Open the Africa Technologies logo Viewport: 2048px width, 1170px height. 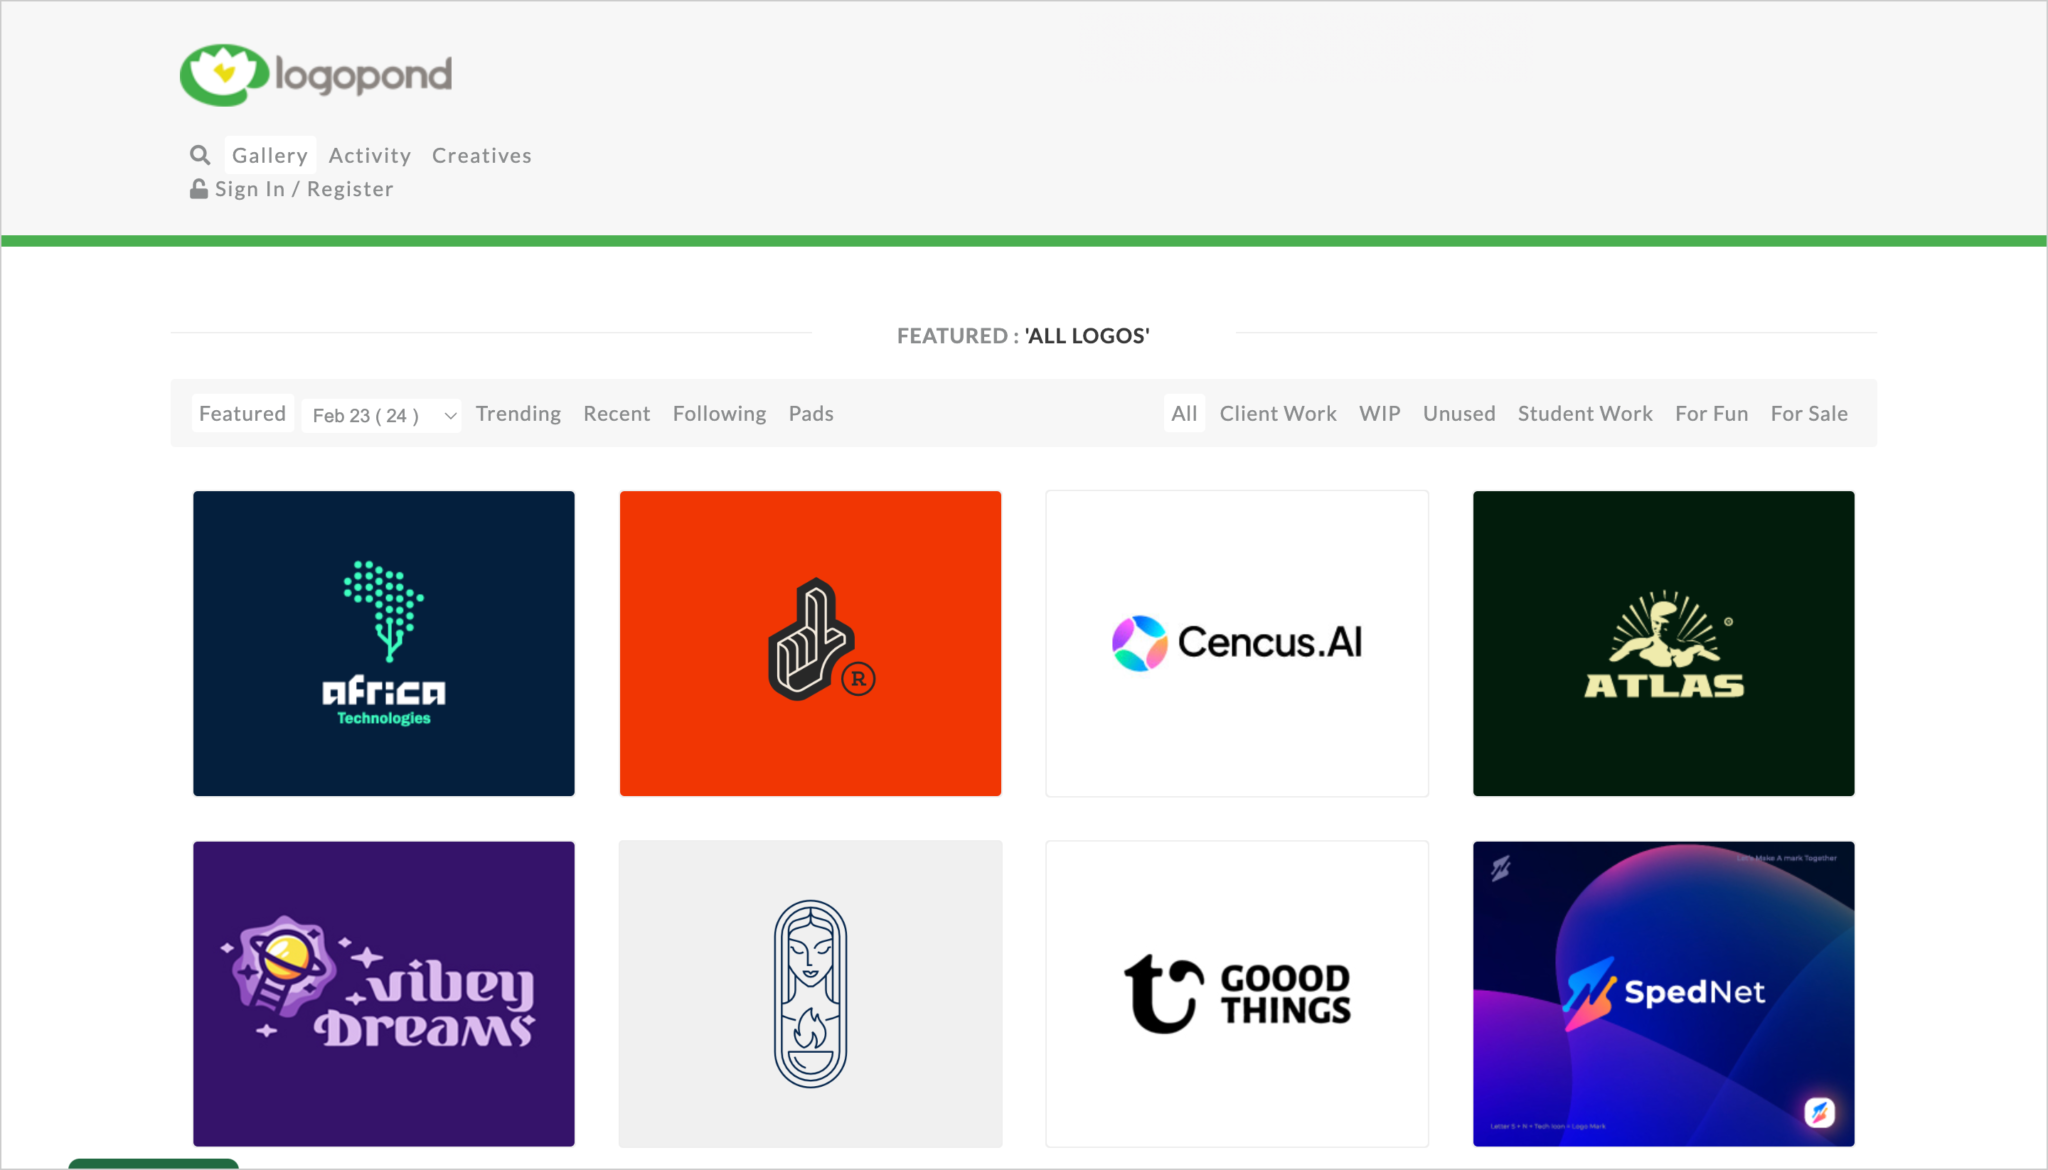click(383, 643)
